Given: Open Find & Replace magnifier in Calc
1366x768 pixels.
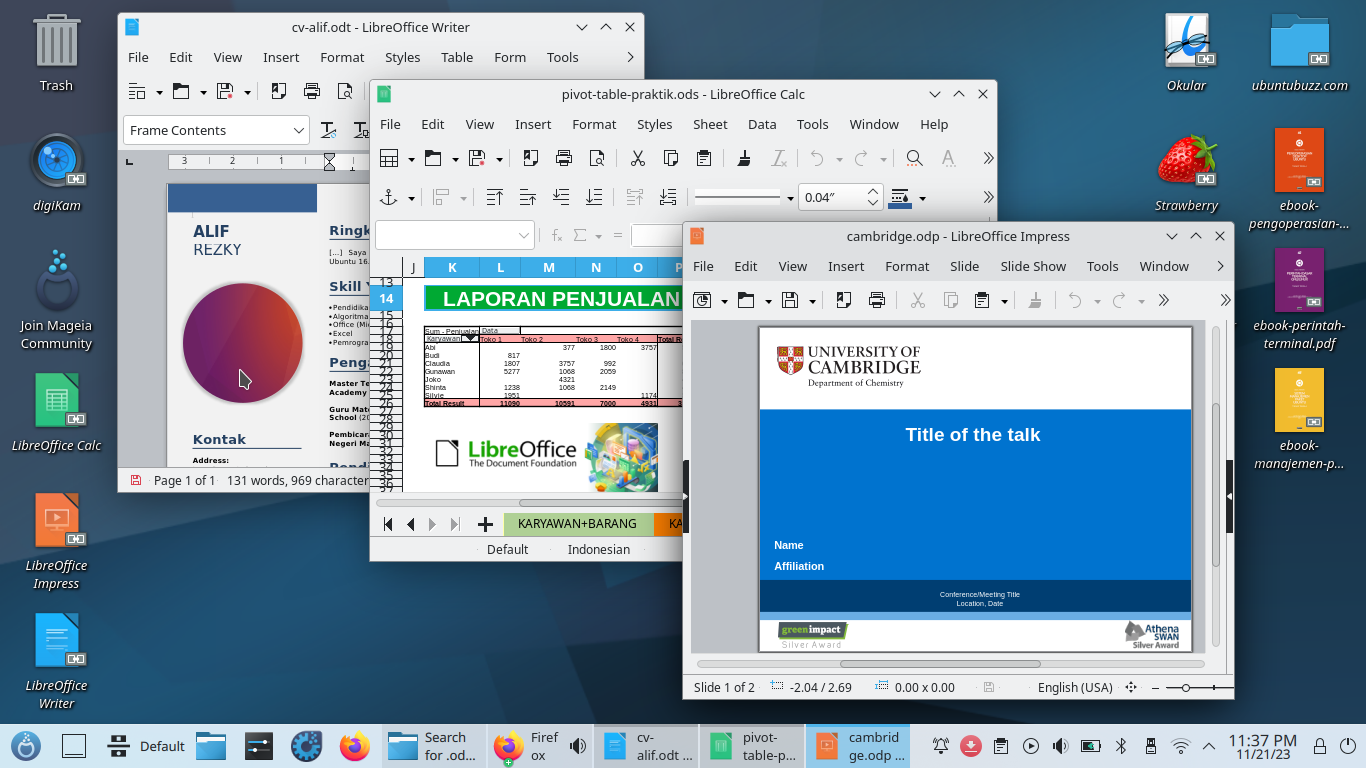Looking at the screenshot, I should tap(914, 158).
